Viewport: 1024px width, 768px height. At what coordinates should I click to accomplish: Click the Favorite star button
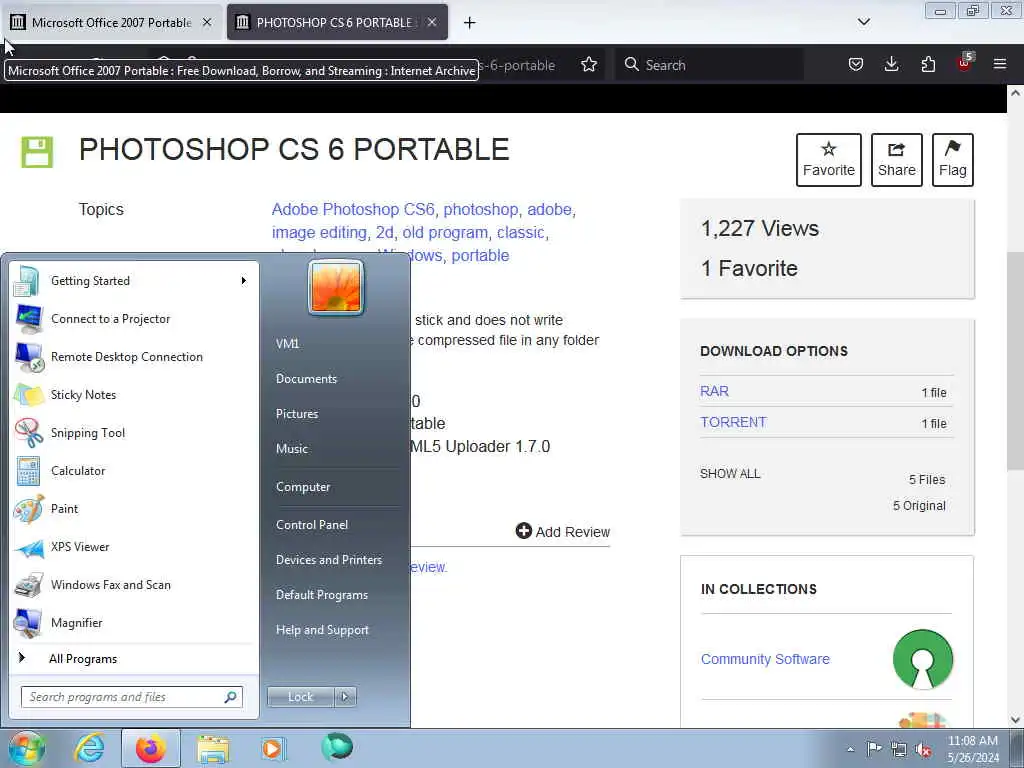pos(828,160)
